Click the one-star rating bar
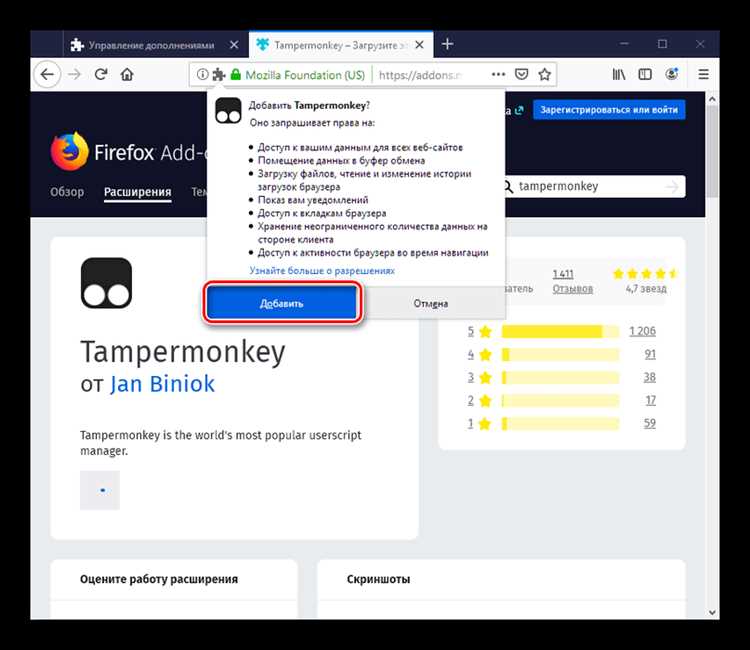This screenshot has height=650, width=750. coord(560,423)
